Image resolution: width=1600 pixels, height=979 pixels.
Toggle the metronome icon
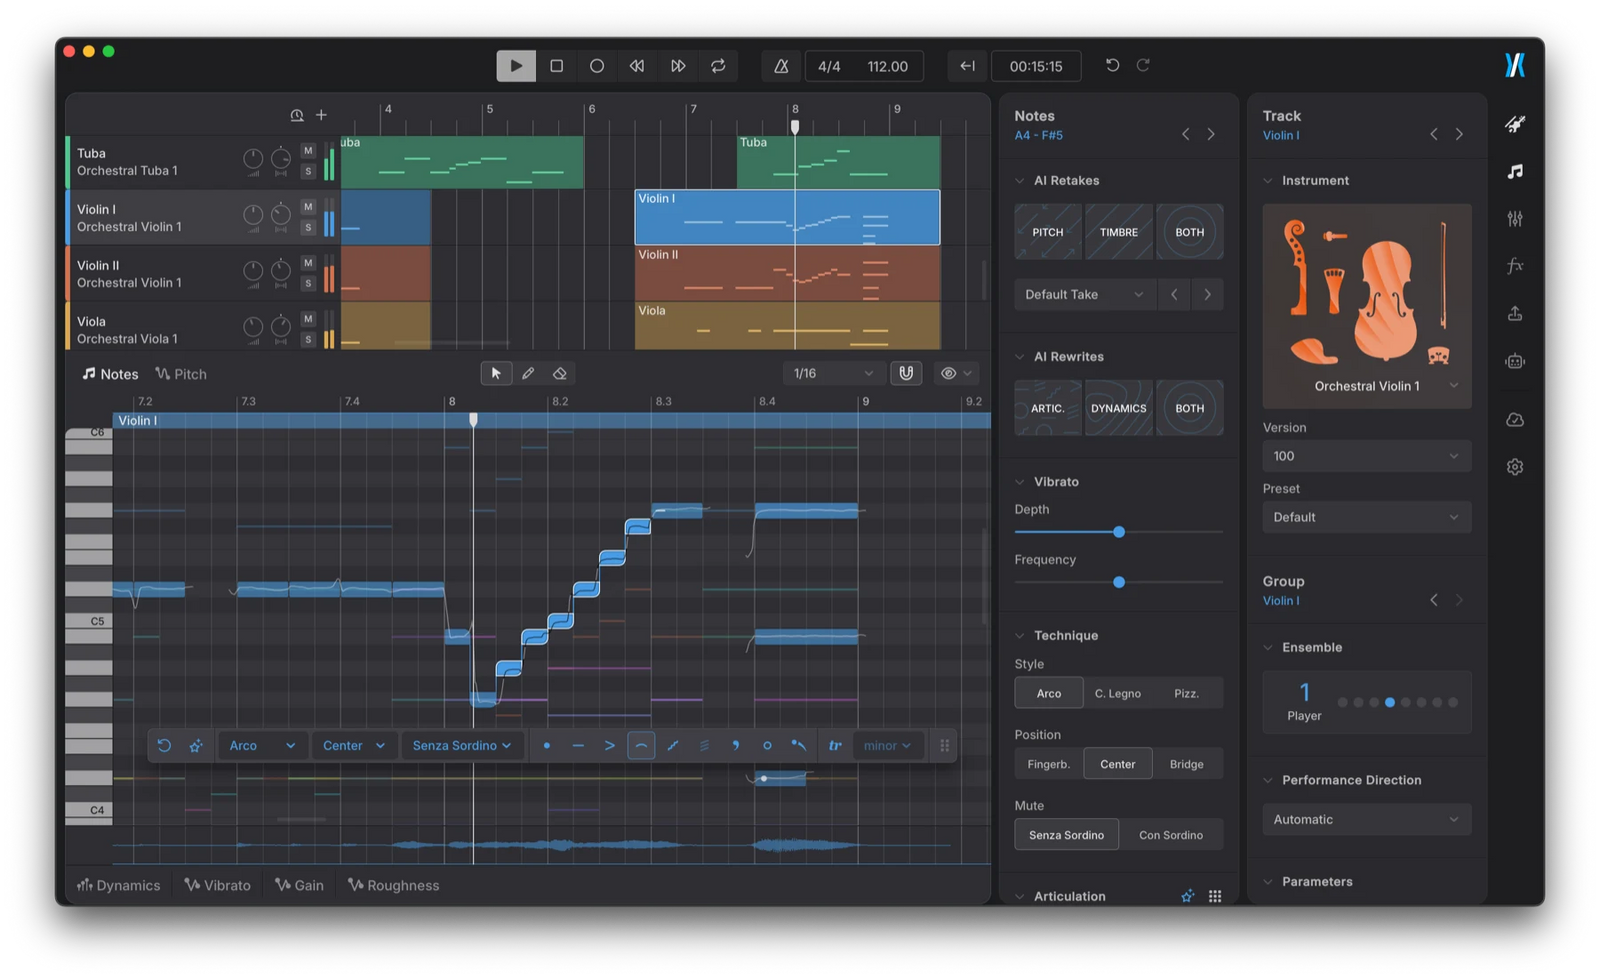781,66
